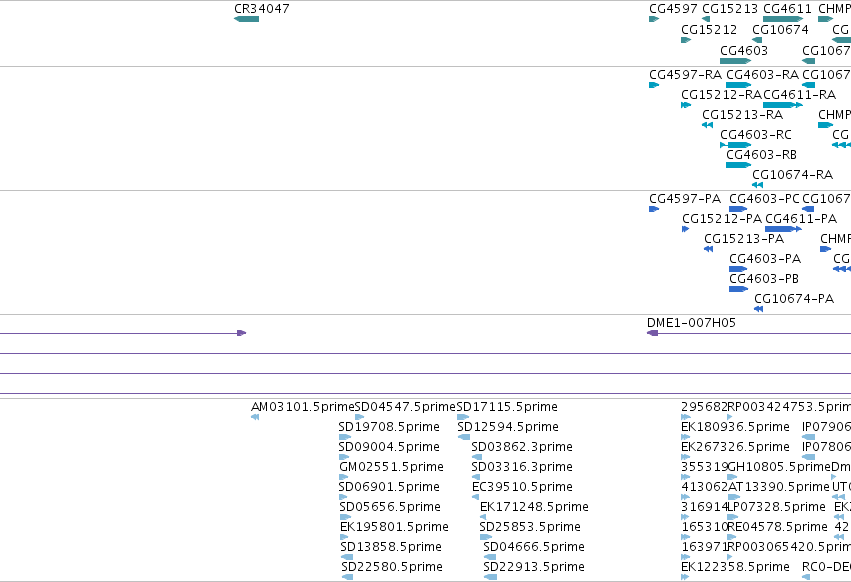Click the SD09004.5prime EST label

389,447
